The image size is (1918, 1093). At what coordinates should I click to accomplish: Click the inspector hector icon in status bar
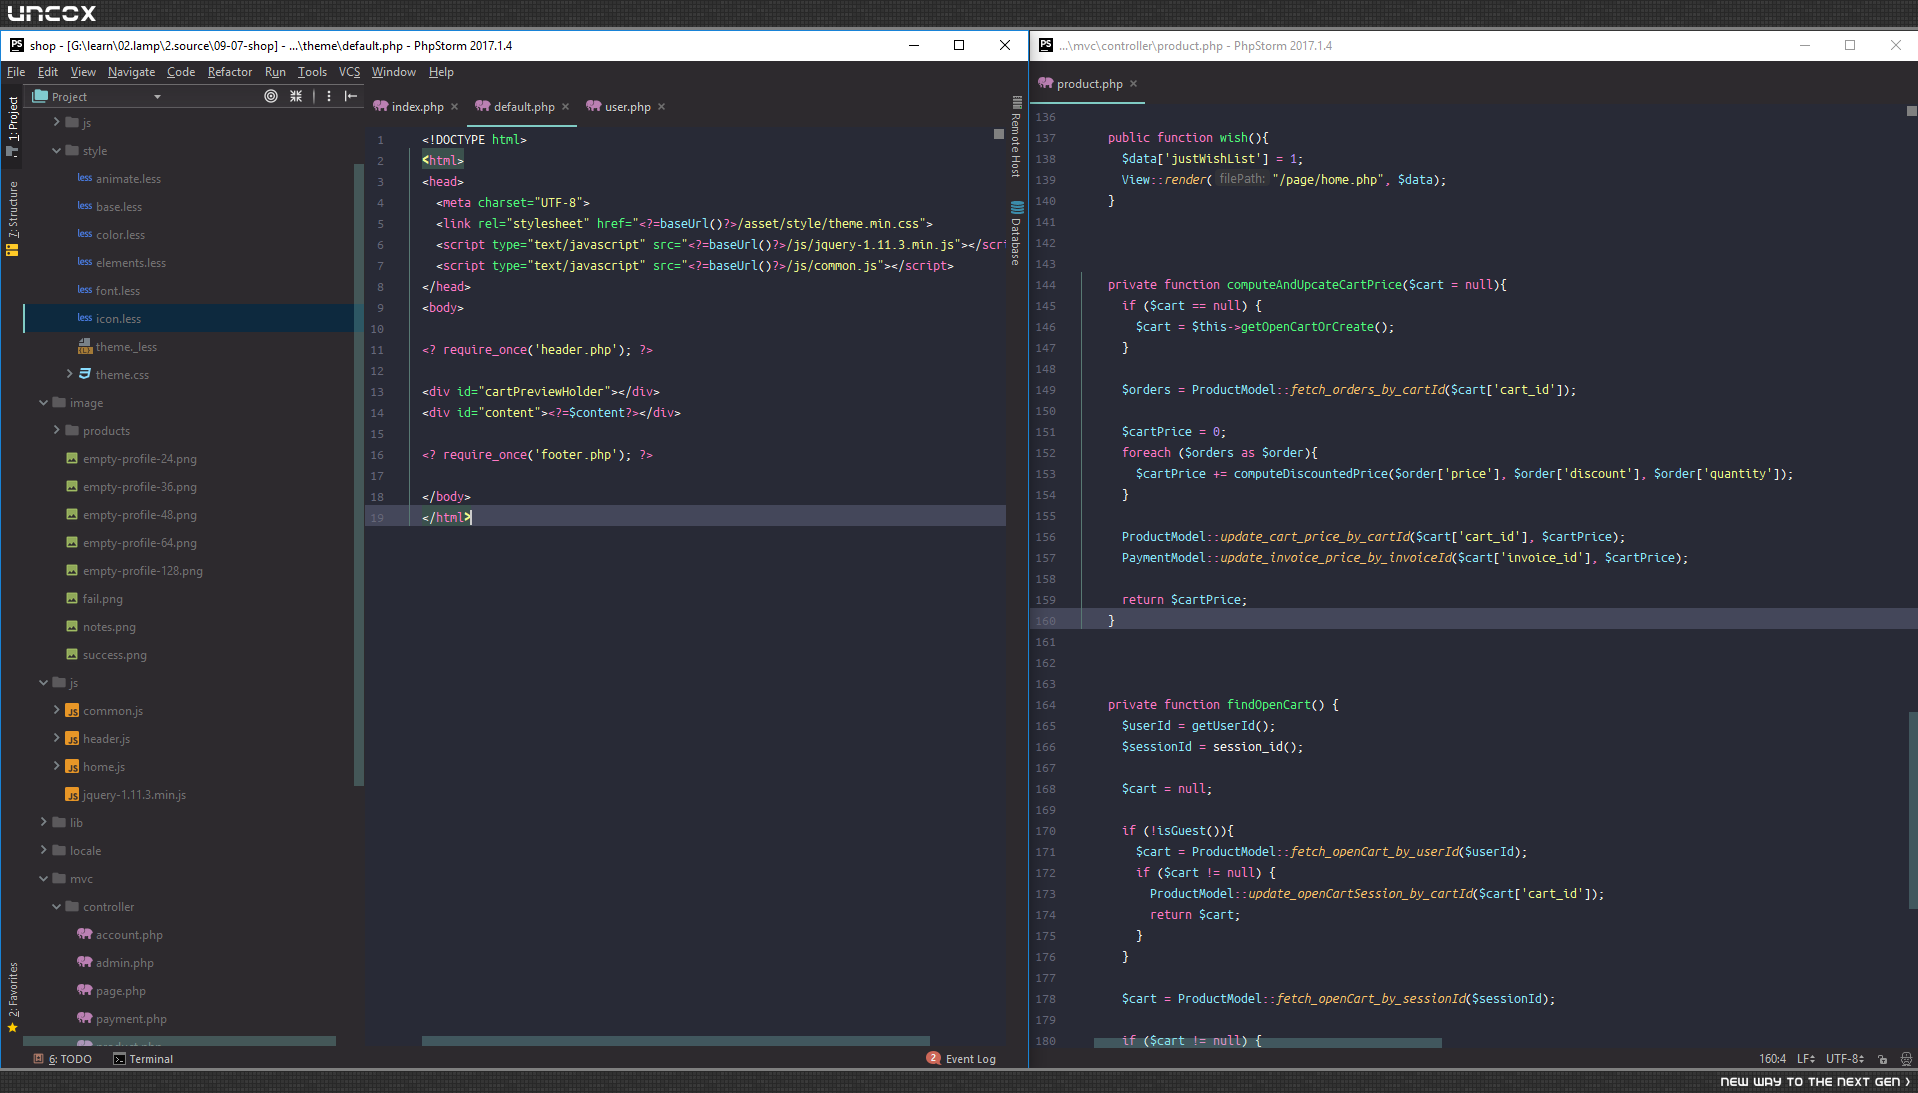pyautogui.click(x=1906, y=1059)
